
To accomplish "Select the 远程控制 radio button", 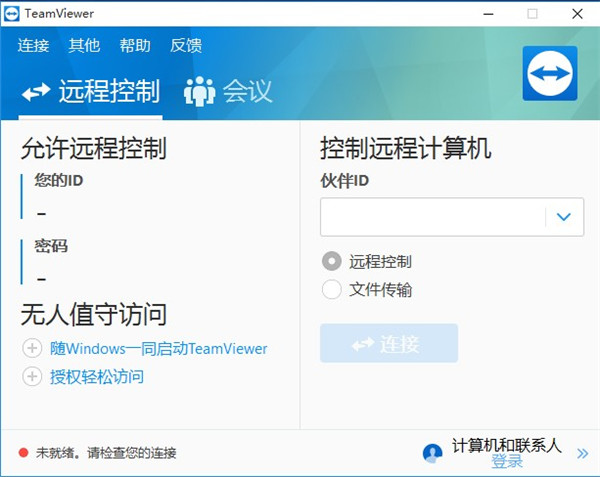I will click(331, 261).
